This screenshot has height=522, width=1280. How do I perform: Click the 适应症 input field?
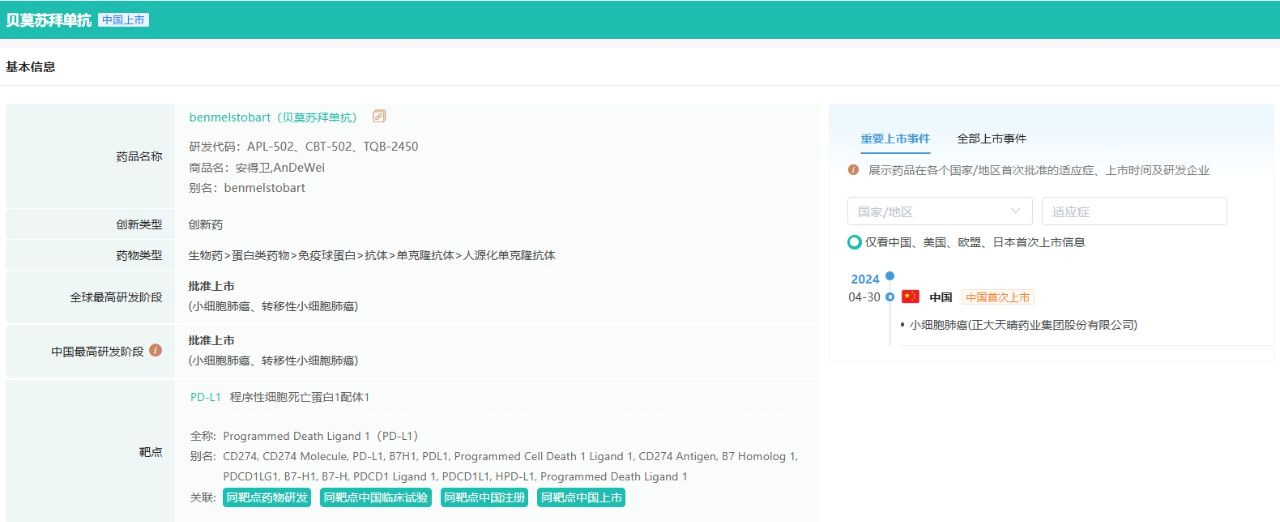[x=1134, y=211]
